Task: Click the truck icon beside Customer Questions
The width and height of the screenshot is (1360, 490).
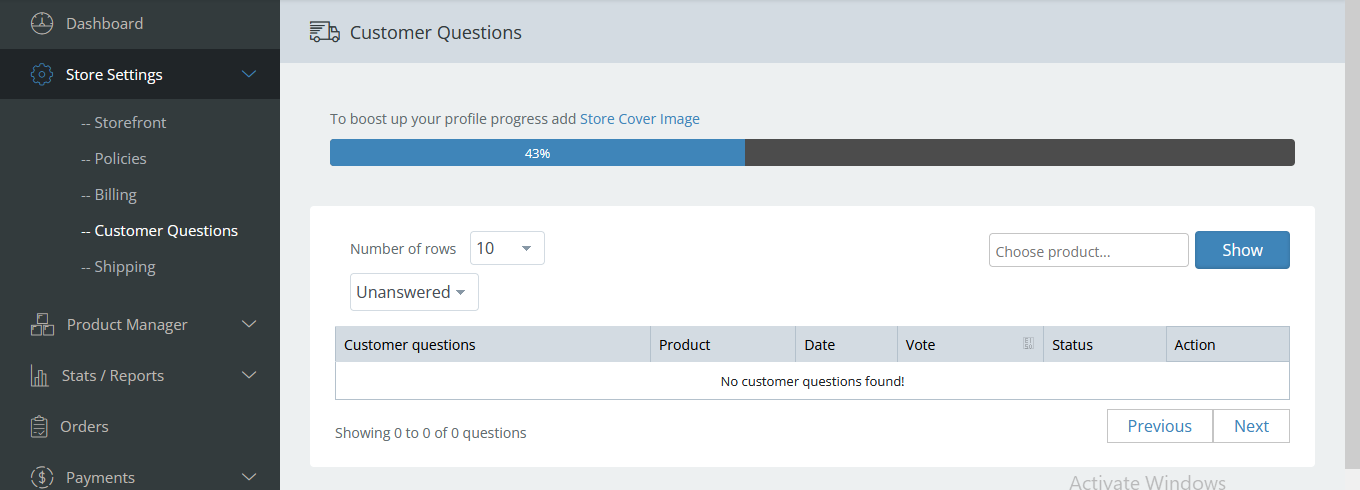Action: pos(325,32)
